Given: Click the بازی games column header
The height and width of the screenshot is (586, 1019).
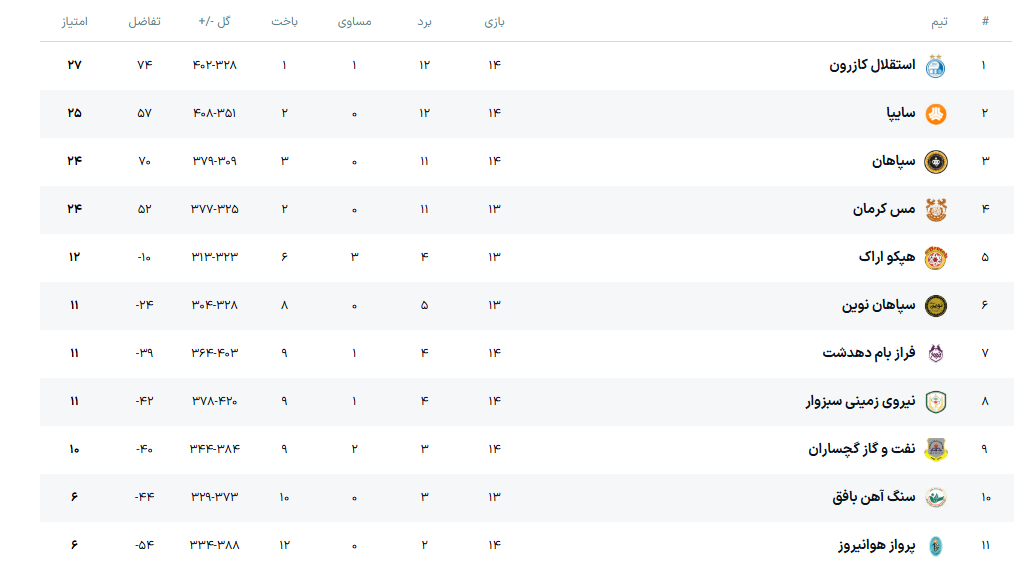Looking at the screenshot, I should pos(494,22).
